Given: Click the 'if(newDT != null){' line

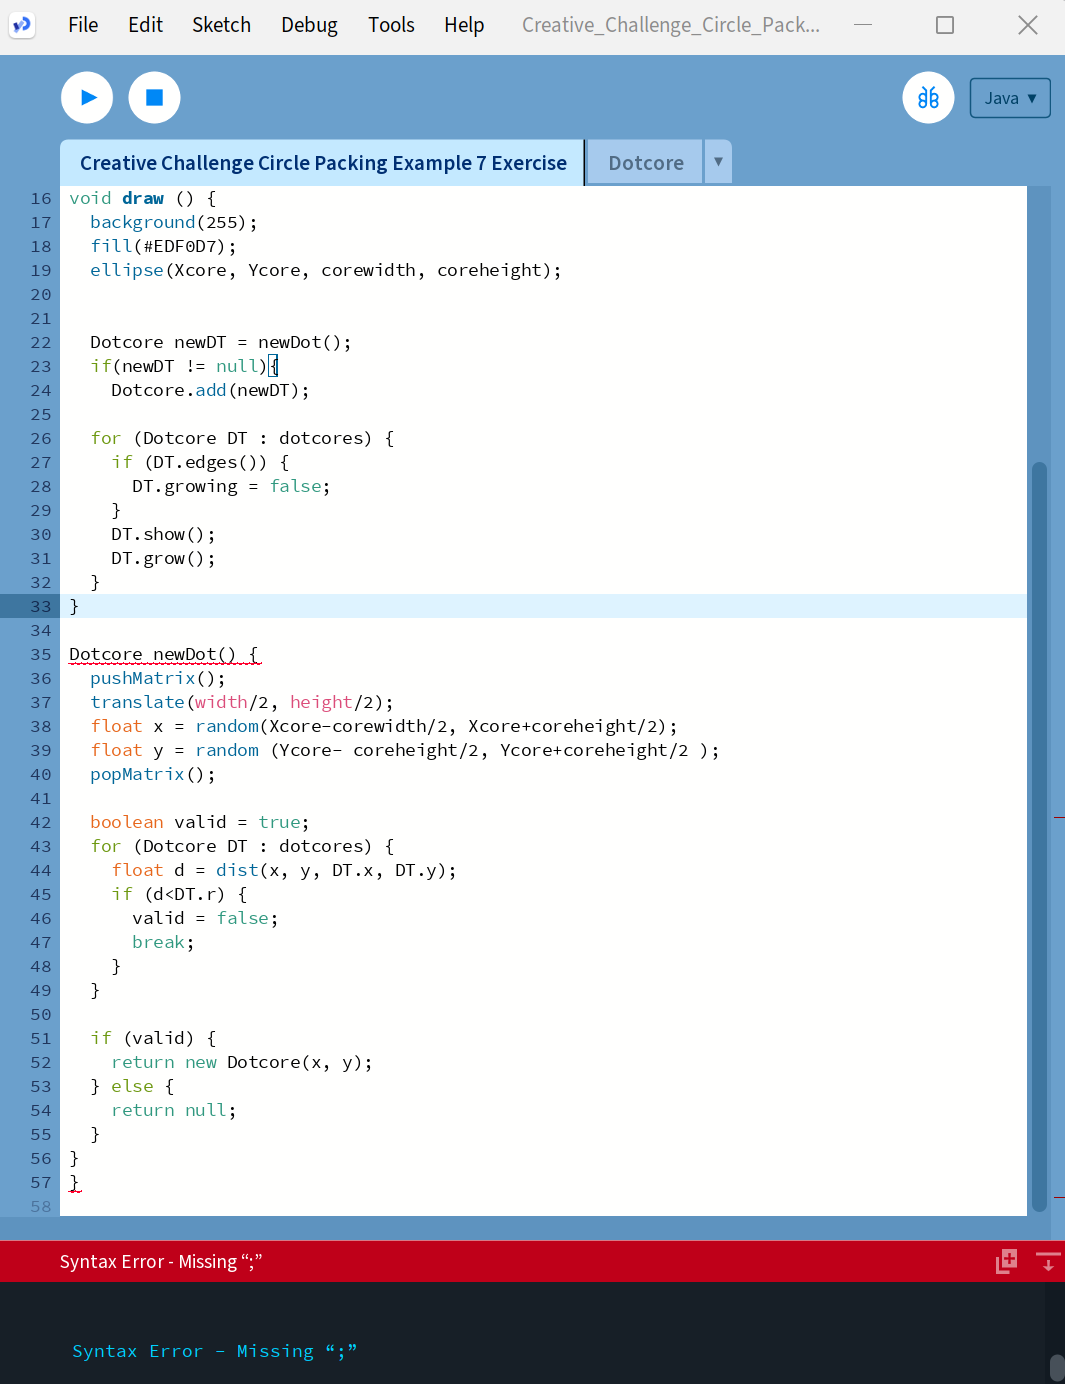Looking at the screenshot, I should [184, 366].
